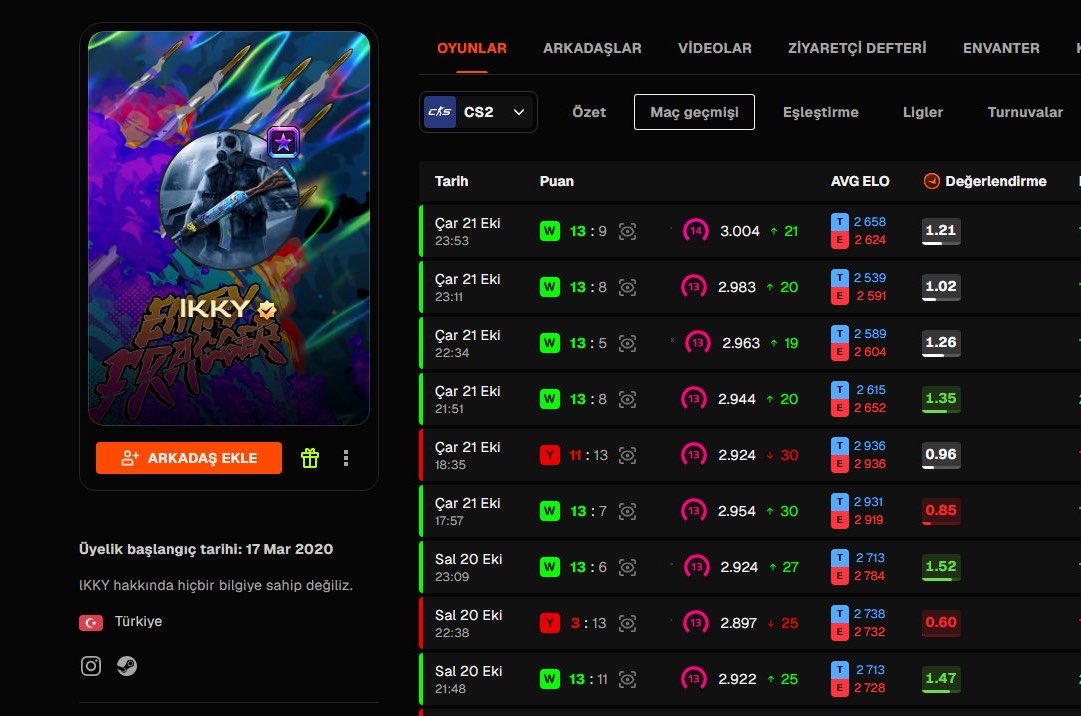The height and width of the screenshot is (716, 1081).
Task: Click the Türkiye flag icon
Action: tap(91, 622)
